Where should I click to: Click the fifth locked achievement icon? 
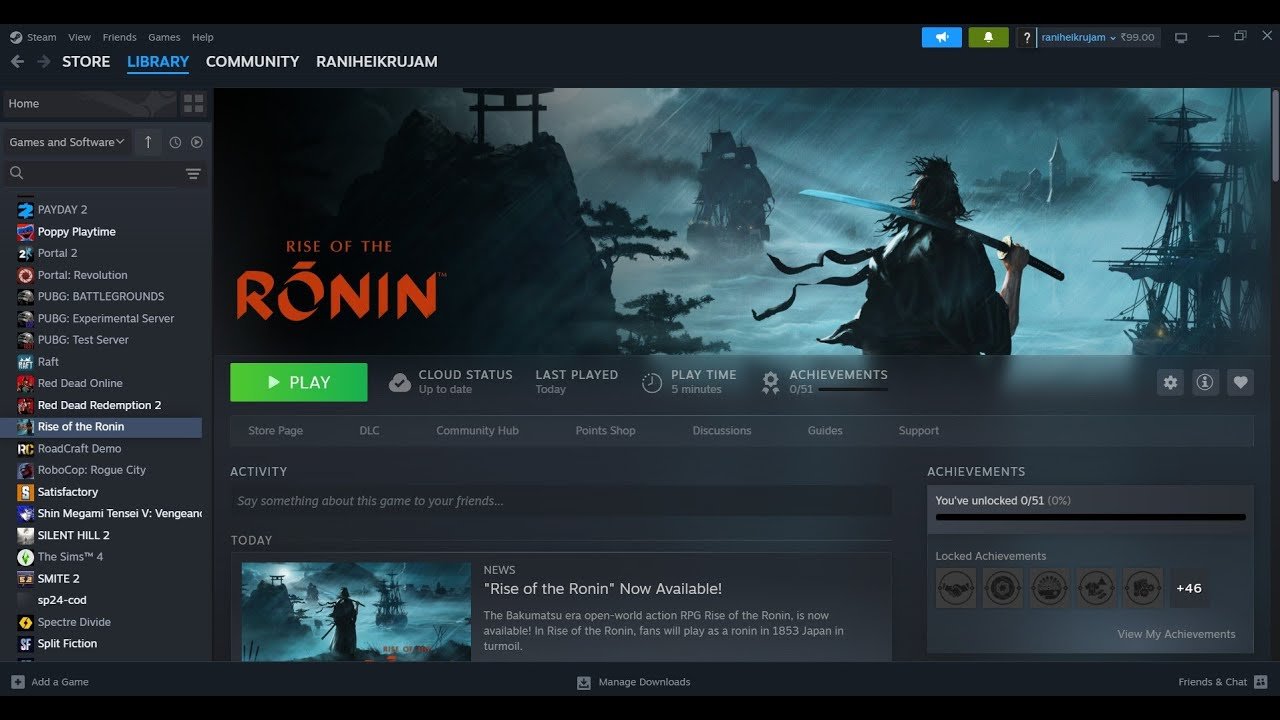[x=1143, y=588]
